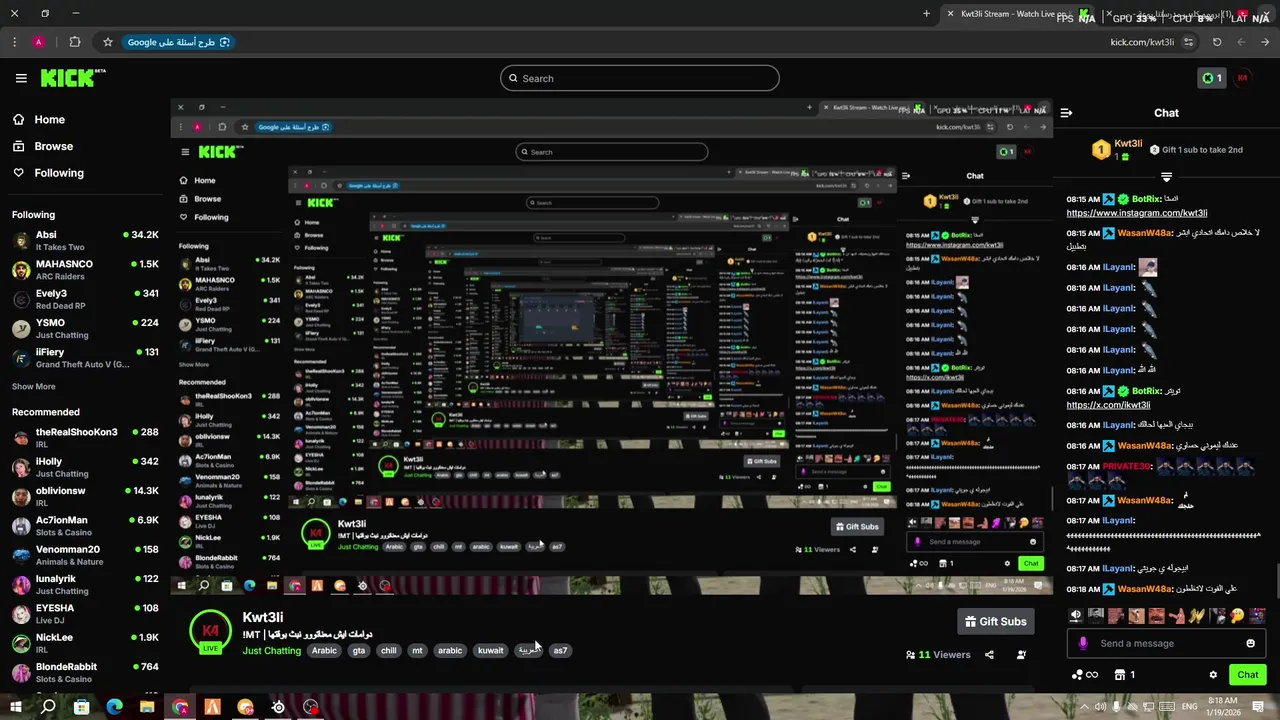Image resolution: width=1280 pixels, height=720 pixels.
Task: Expand the gift leaderboard chevron
Action: pyautogui.click(x=1166, y=177)
